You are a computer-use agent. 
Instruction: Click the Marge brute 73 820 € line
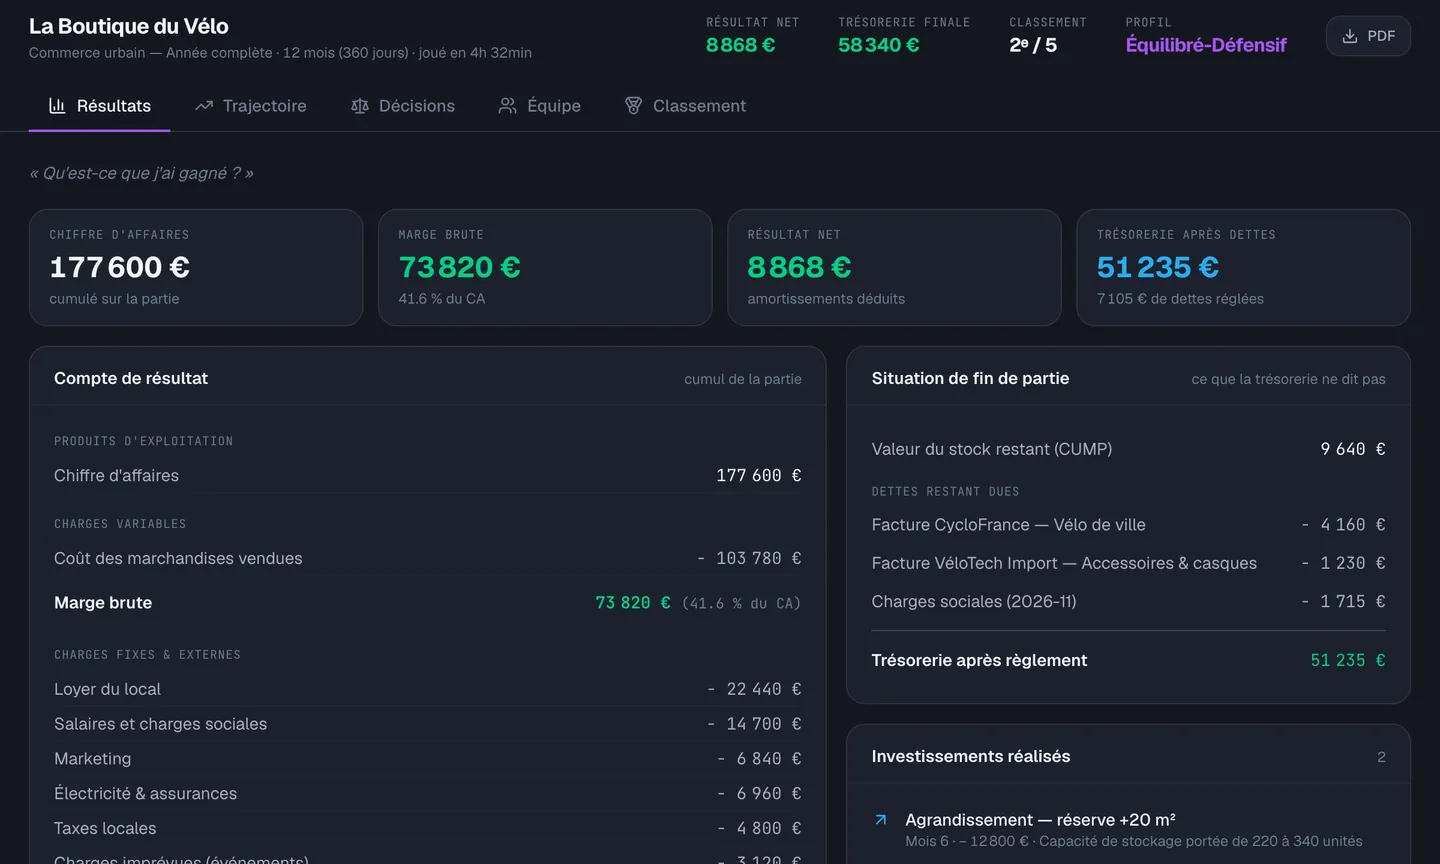[x=428, y=603]
